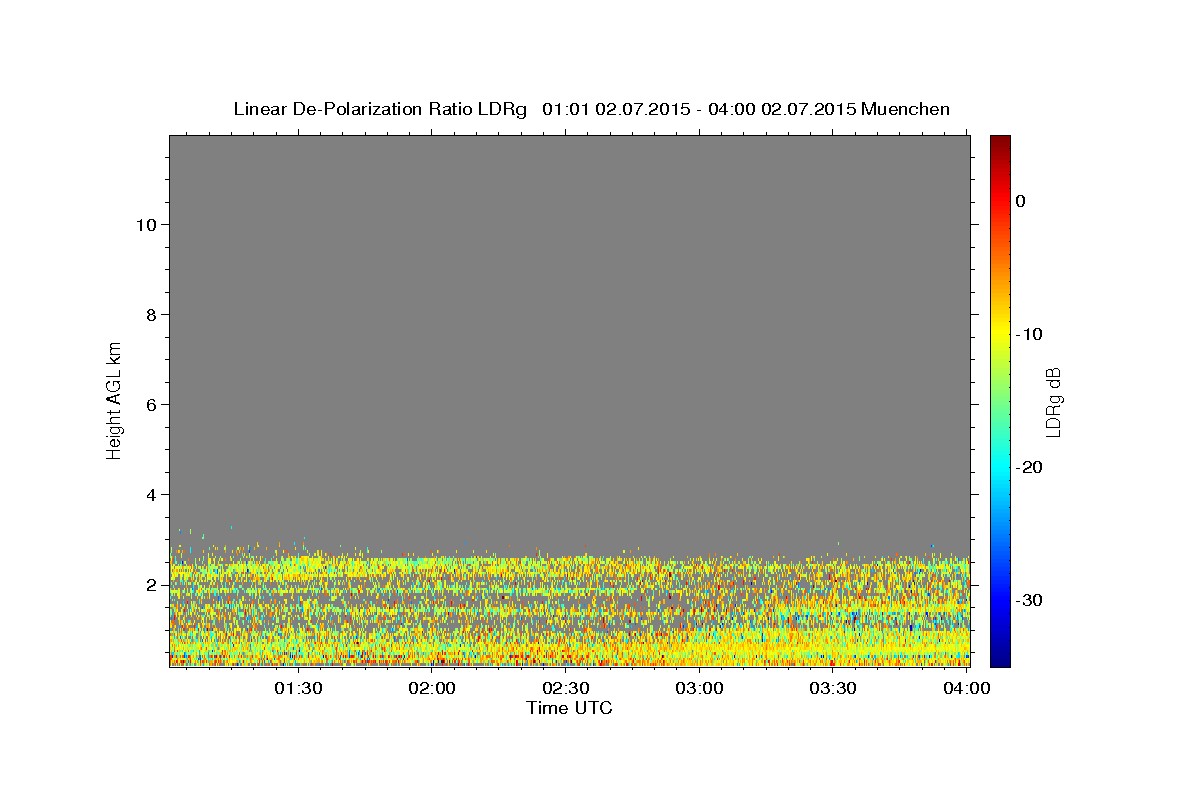Click the height tick label 2
The image size is (1200, 800).
coord(151,584)
